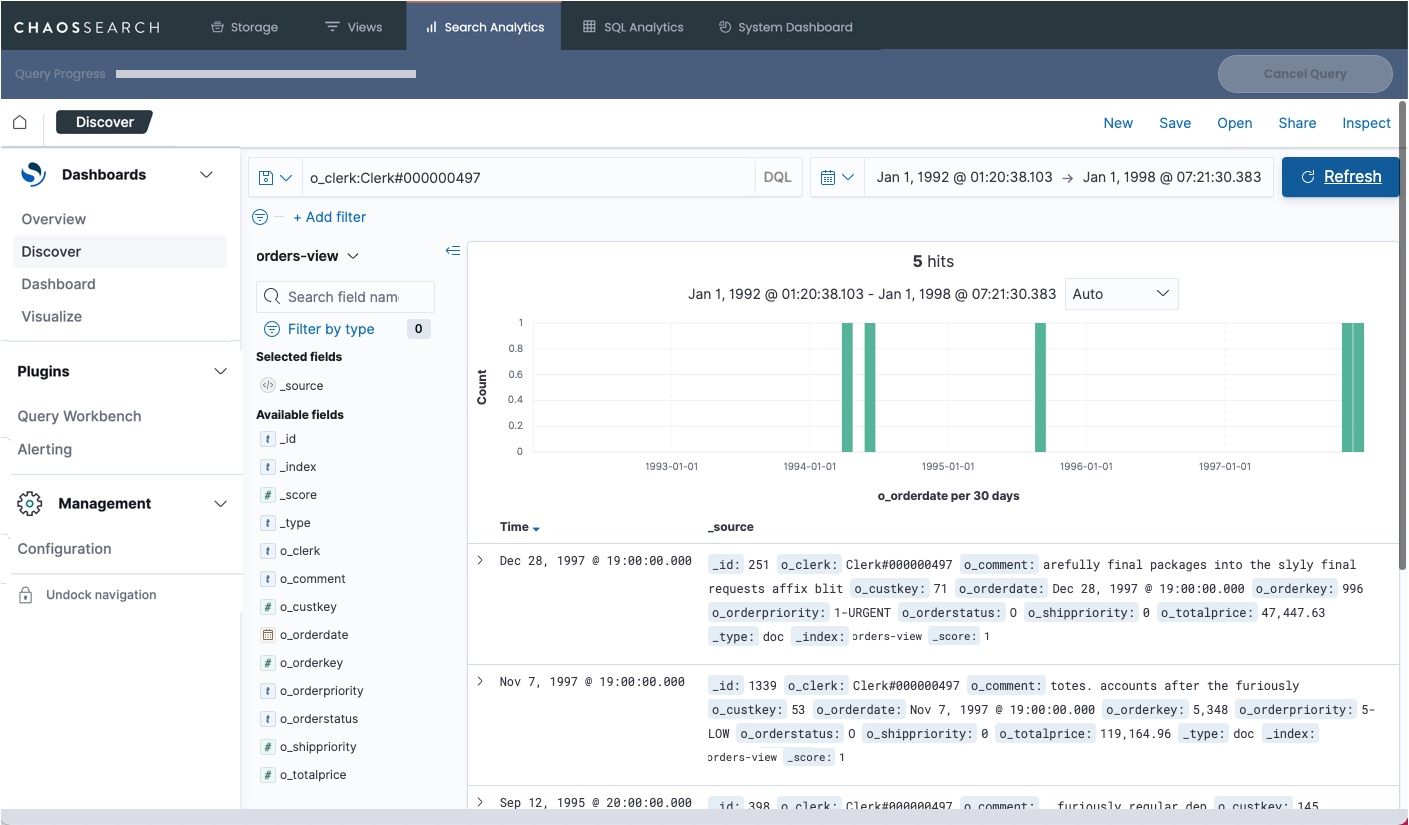This screenshot has height=825, width=1409.
Task: Open Configuration under Management
Action: coord(65,549)
